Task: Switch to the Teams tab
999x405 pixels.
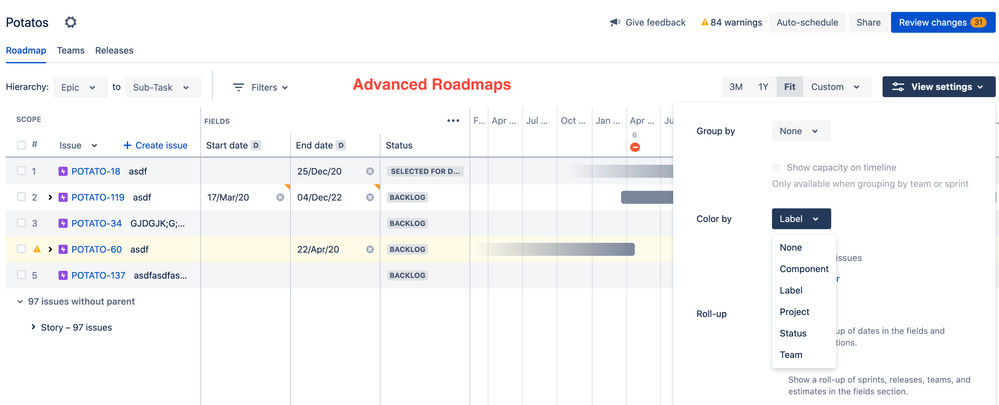Action: tap(71, 50)
